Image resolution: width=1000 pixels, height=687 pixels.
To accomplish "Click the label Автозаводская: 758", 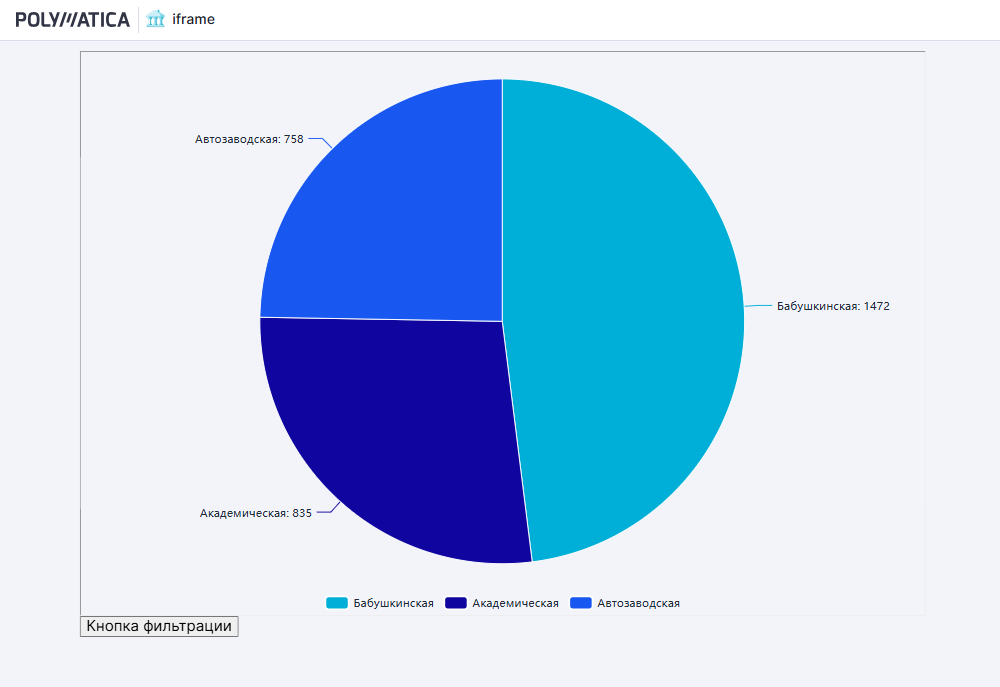I will click(x=249, y=139).
